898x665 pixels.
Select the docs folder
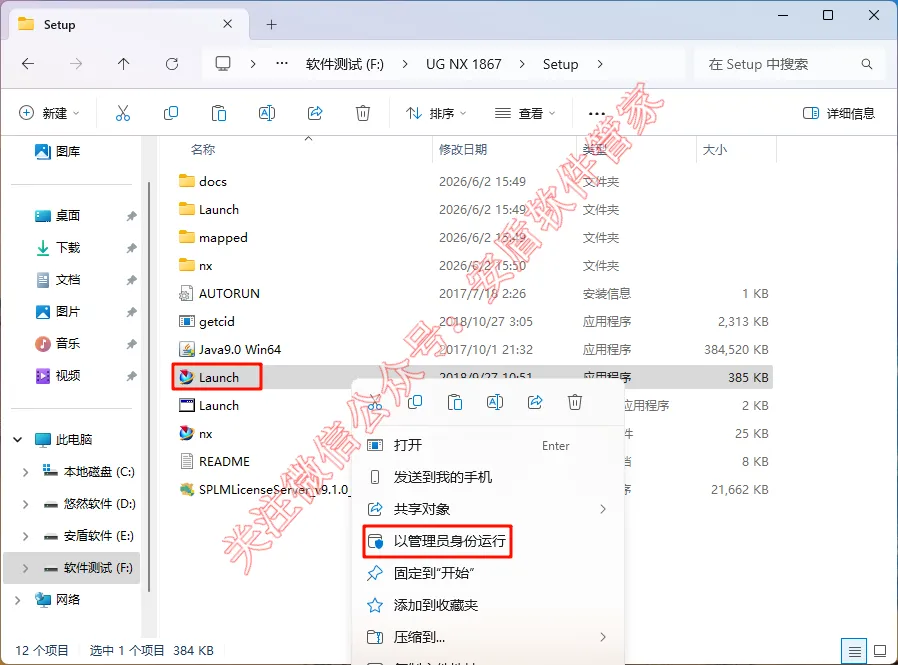[203, 182]
